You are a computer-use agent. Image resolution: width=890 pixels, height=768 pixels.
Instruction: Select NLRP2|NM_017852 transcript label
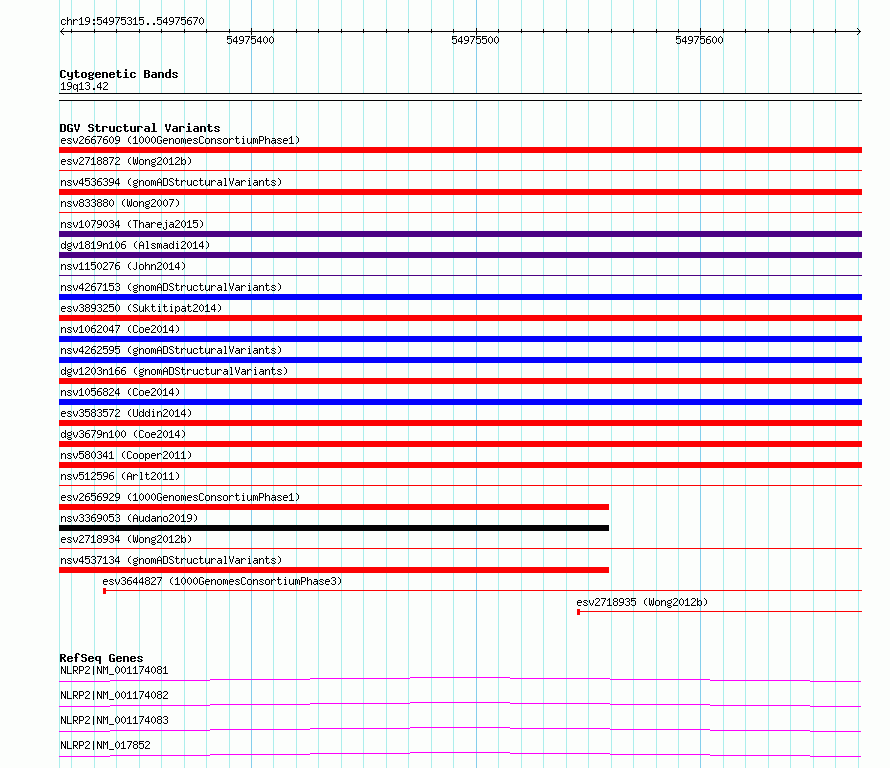[105, 745]
